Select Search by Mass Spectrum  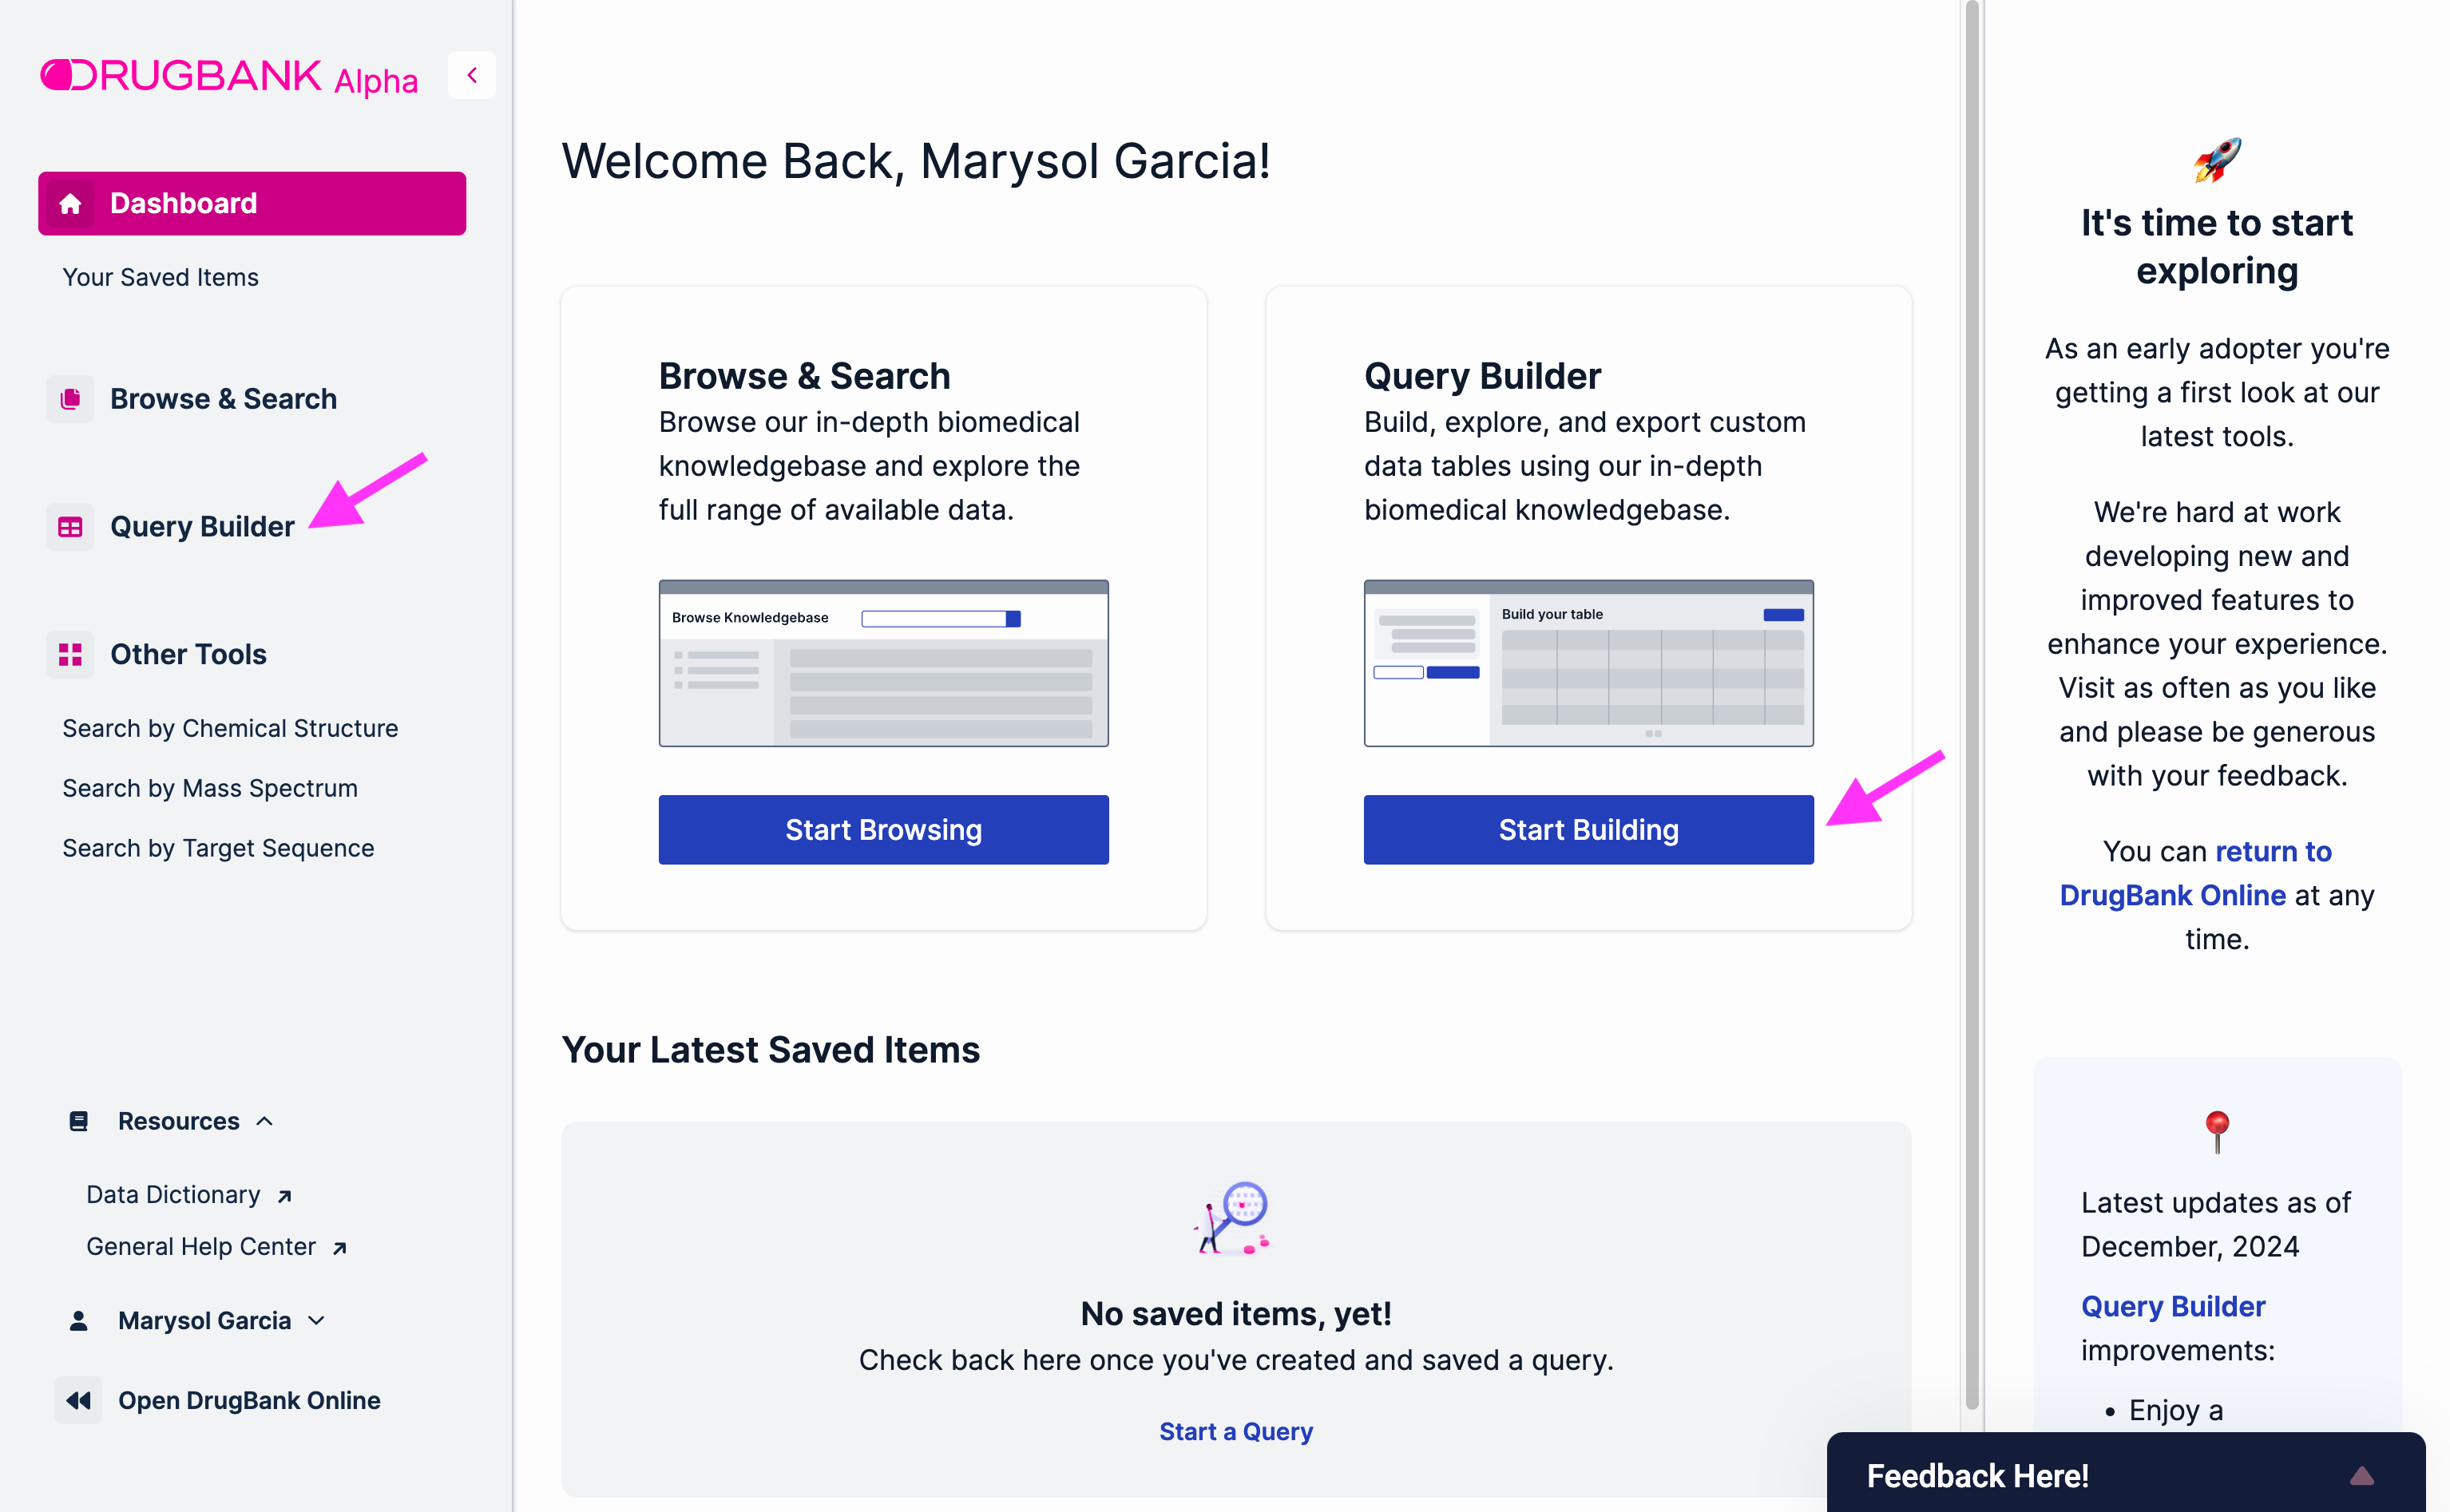click(210, 788)
